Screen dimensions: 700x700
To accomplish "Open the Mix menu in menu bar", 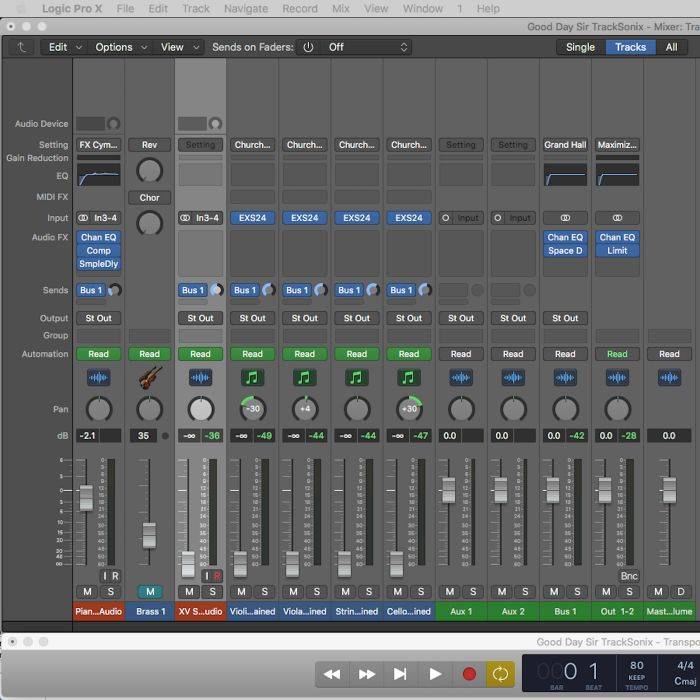I will tap(341, 8).
